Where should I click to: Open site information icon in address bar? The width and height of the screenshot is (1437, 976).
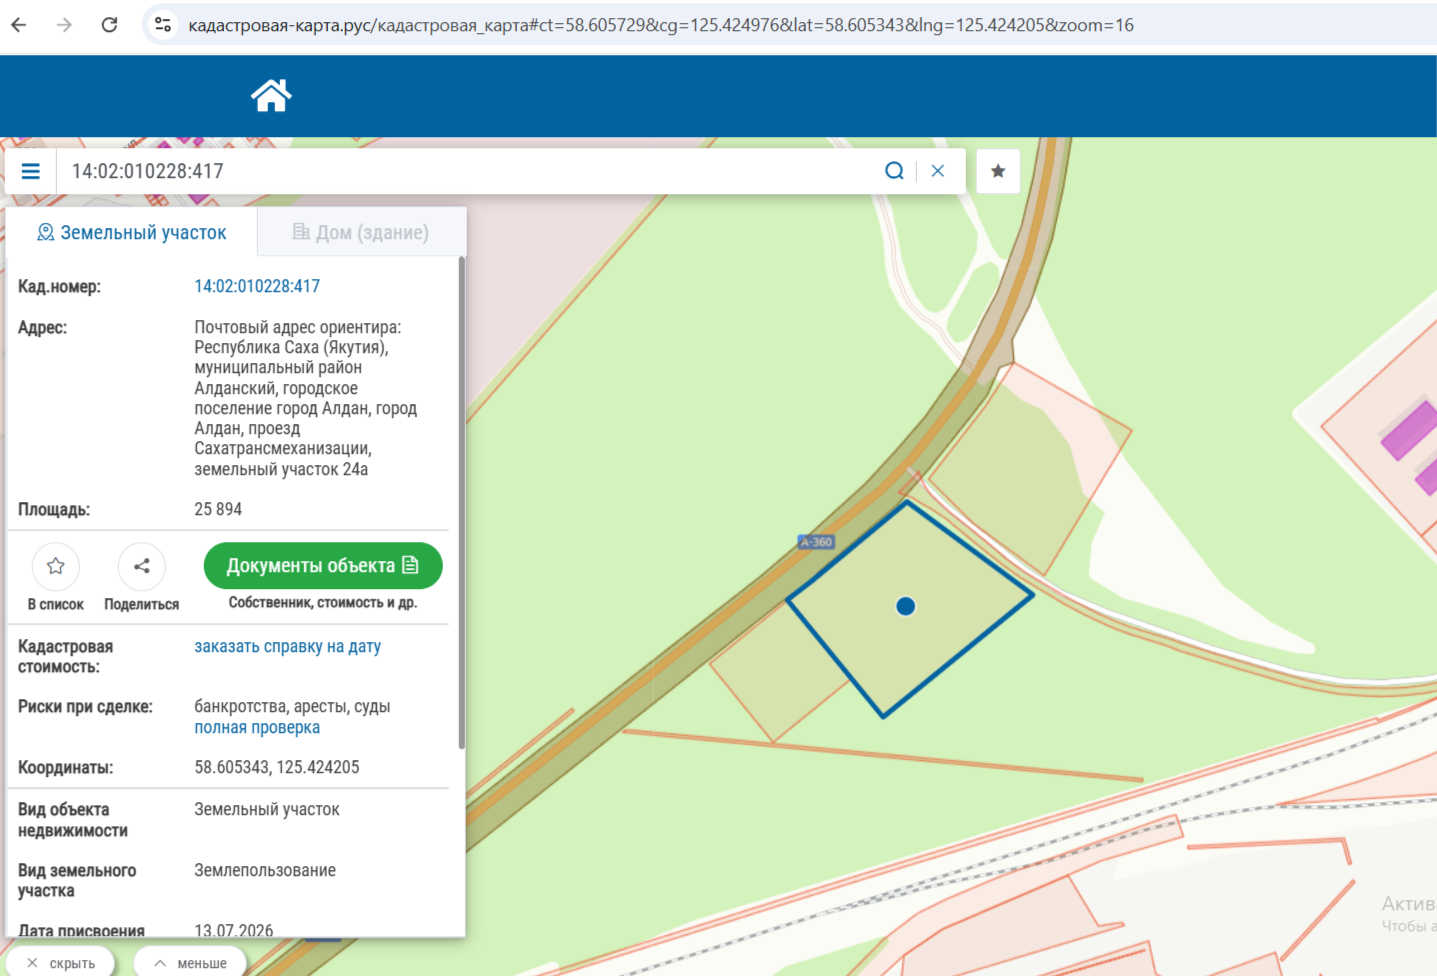click(x=163, y=25)
